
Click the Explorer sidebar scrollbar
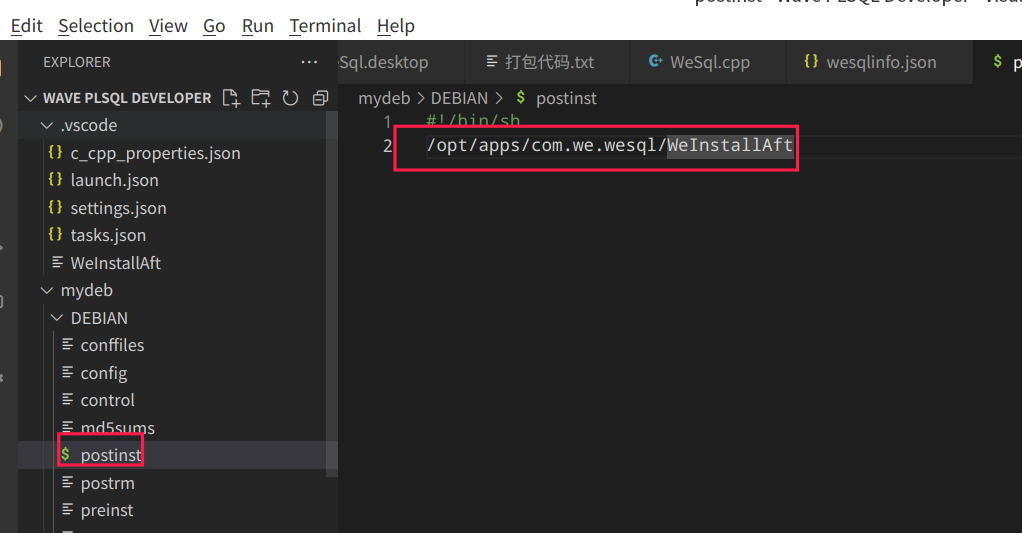pyautogui.click(x=332, y=293)
